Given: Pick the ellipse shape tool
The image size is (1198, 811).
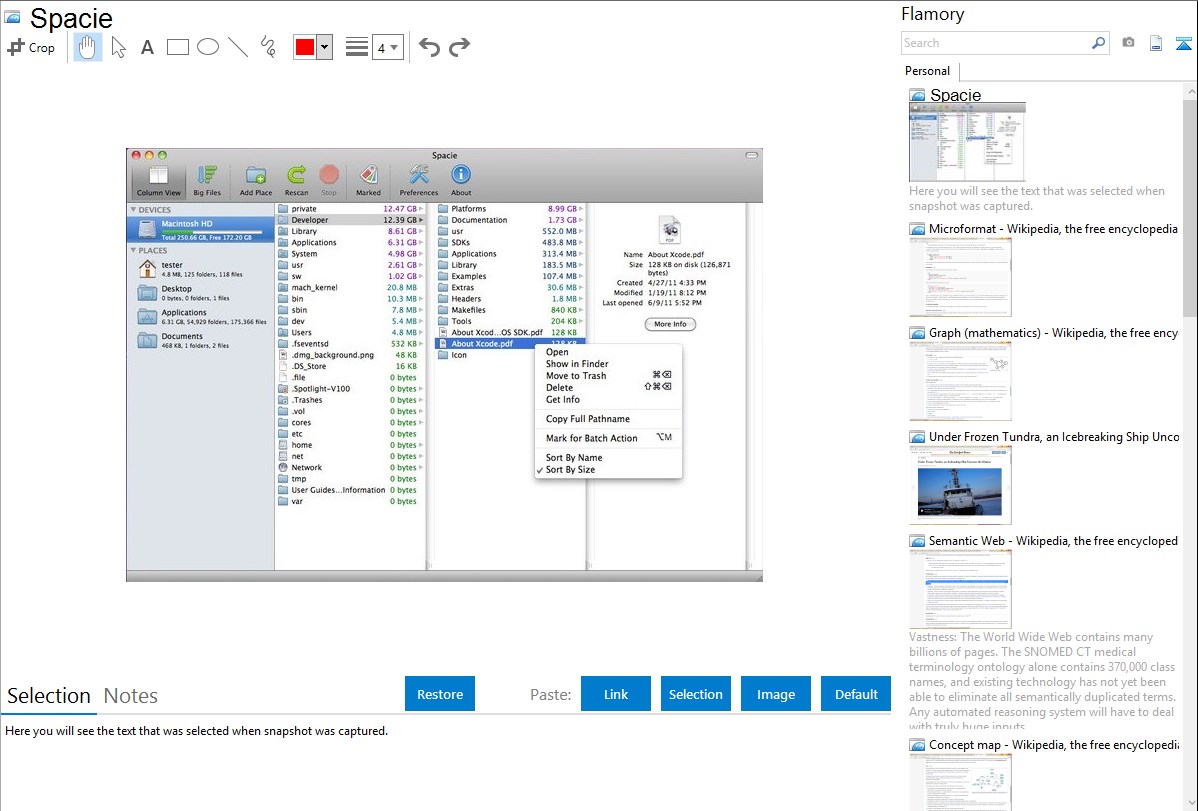Looking at the screenshot, I should point(208,47).
